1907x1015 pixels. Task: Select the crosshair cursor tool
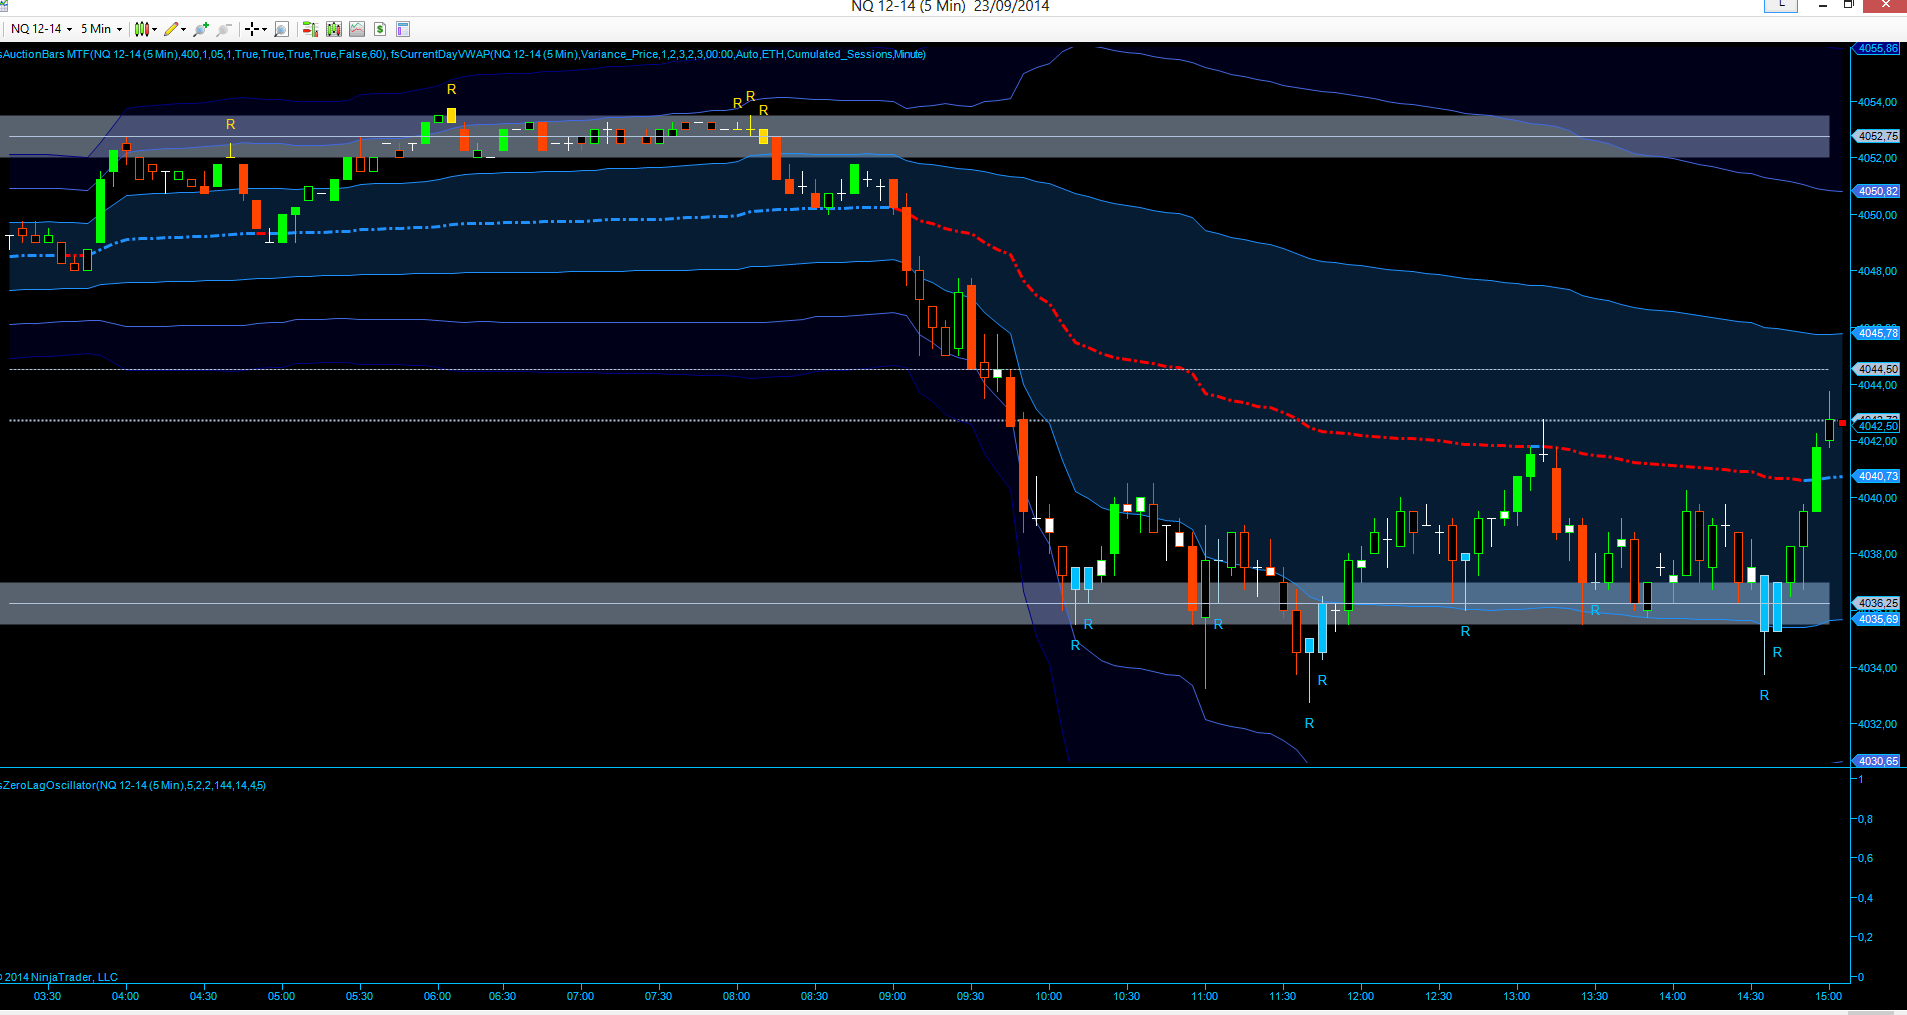pos(252,29)
